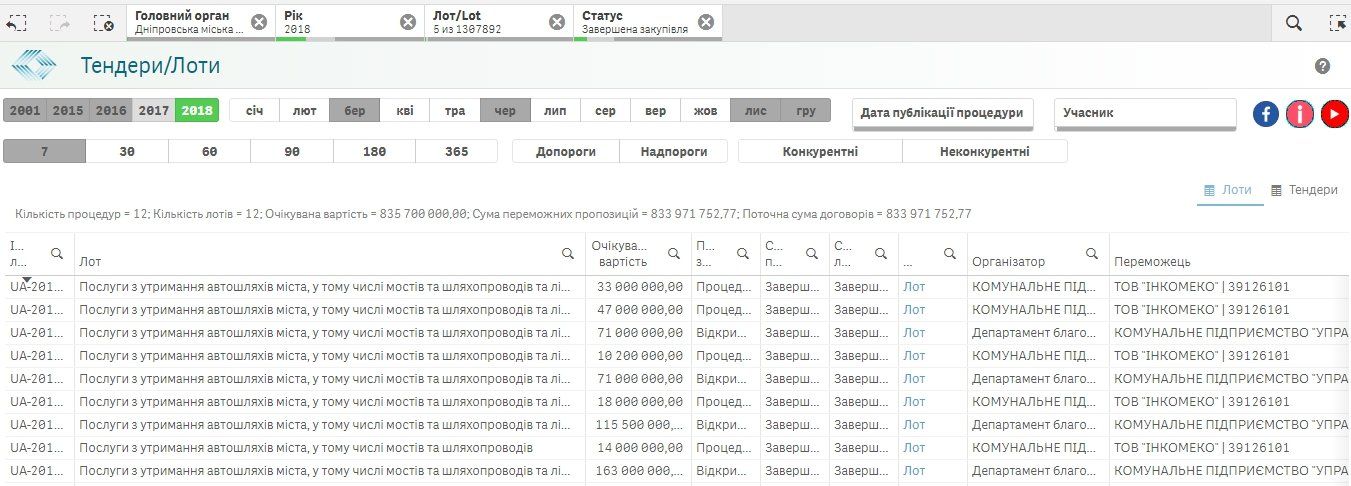Viewport: 1351px width, 486px height.
Task: Filter by Надпороги procedures
Action: tap(673, 152)
